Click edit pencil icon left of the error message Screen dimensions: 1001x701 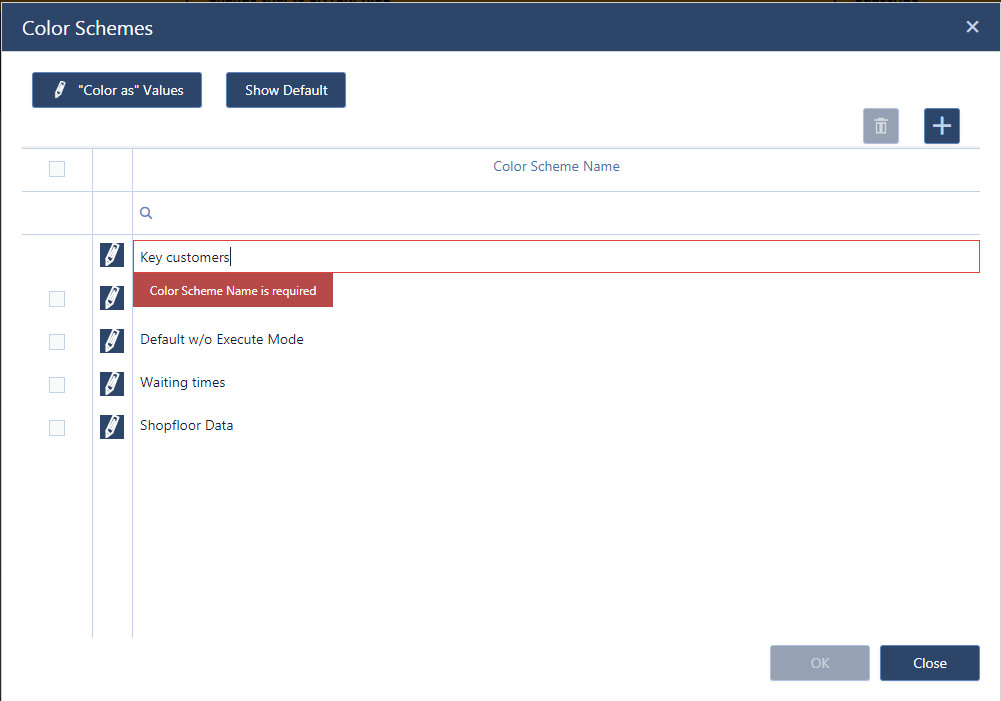pyautogui.click(x=112, y=297)
